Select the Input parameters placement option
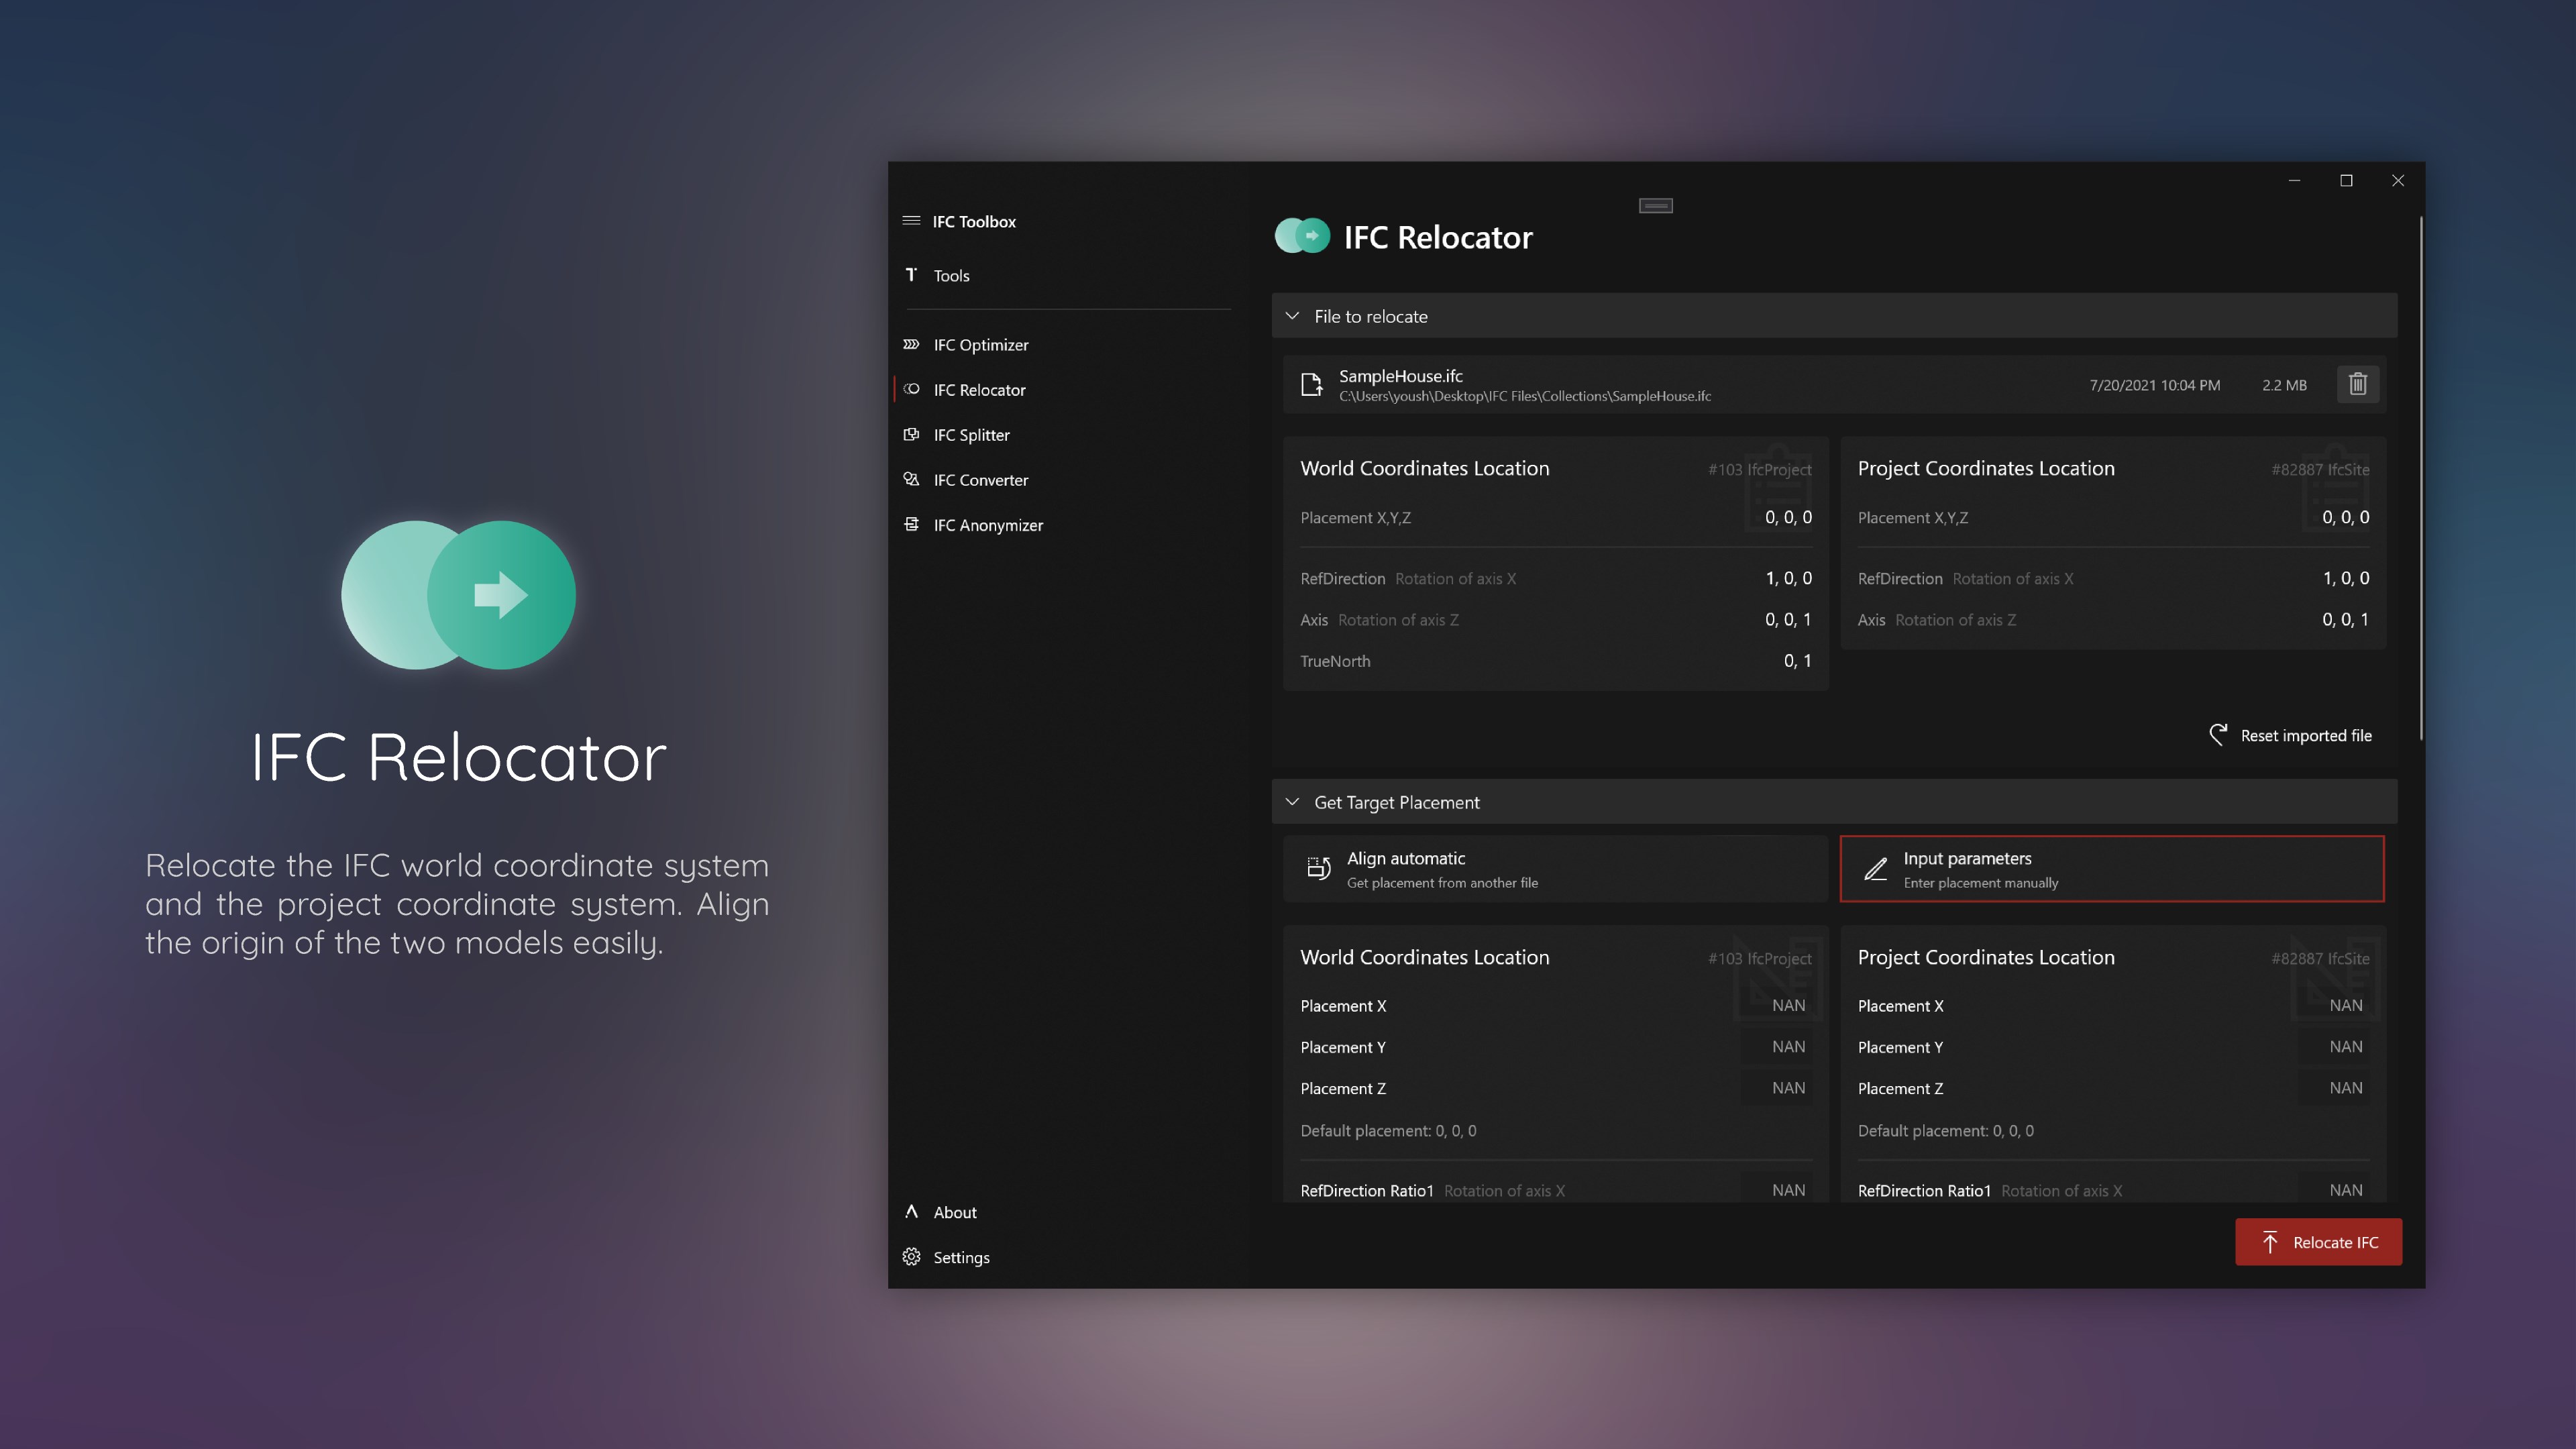 pyautogui.click(x=2111, y=869)
